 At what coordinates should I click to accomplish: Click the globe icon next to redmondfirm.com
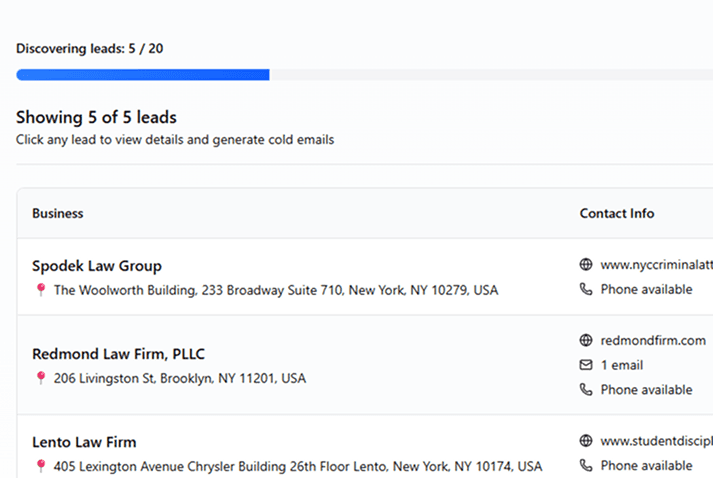click(x=586, y=341)
